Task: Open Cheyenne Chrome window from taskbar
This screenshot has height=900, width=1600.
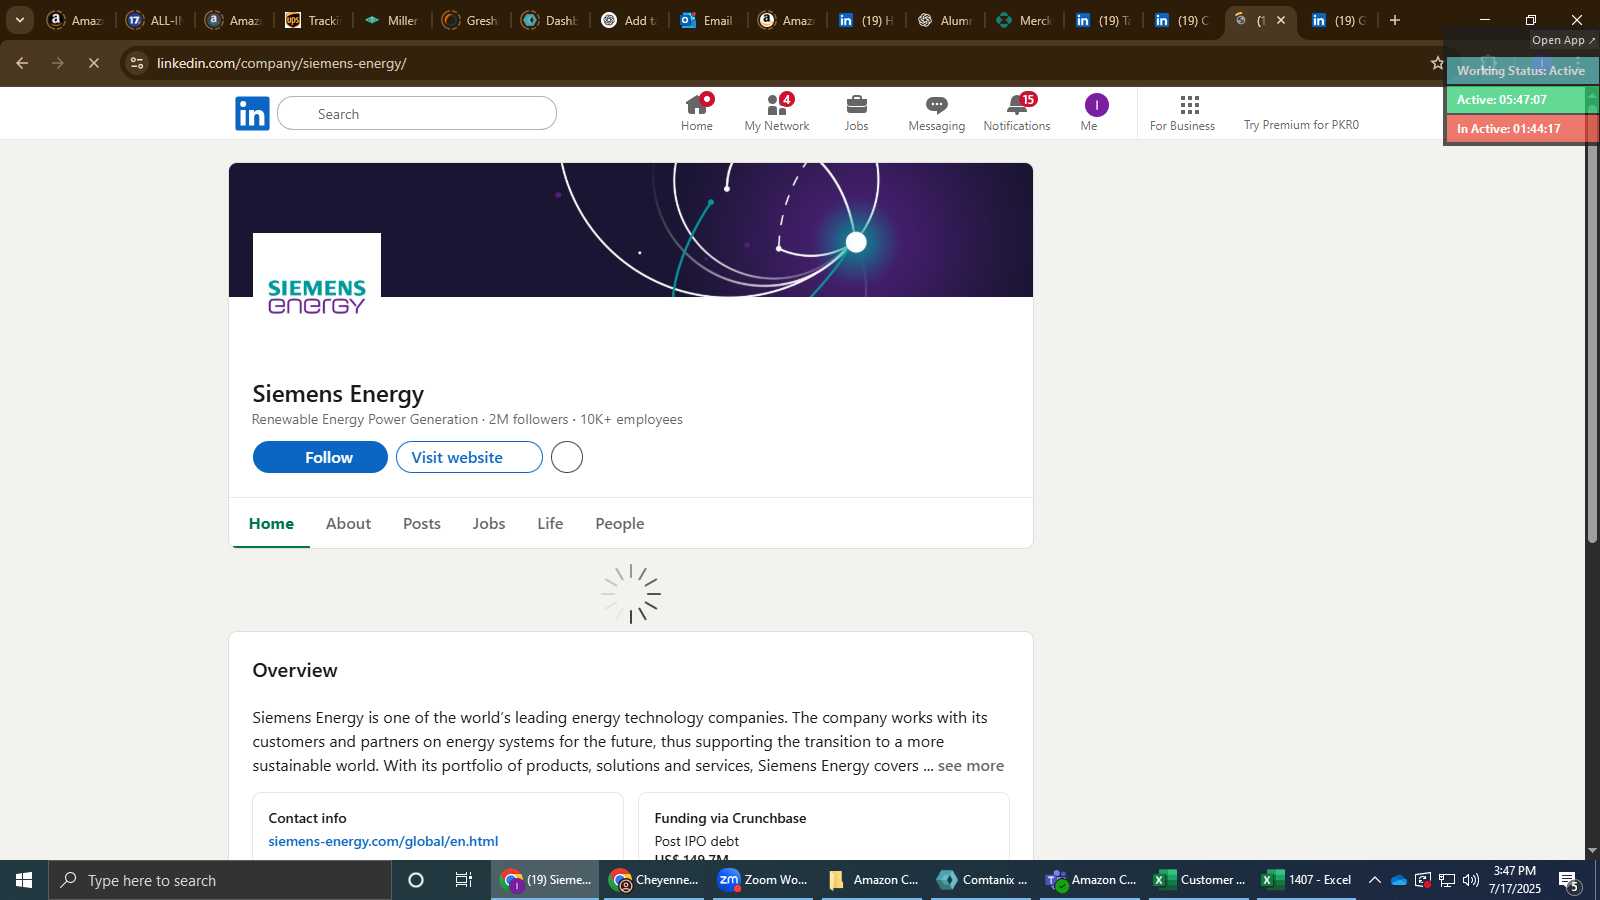Action: click(655, 880)
